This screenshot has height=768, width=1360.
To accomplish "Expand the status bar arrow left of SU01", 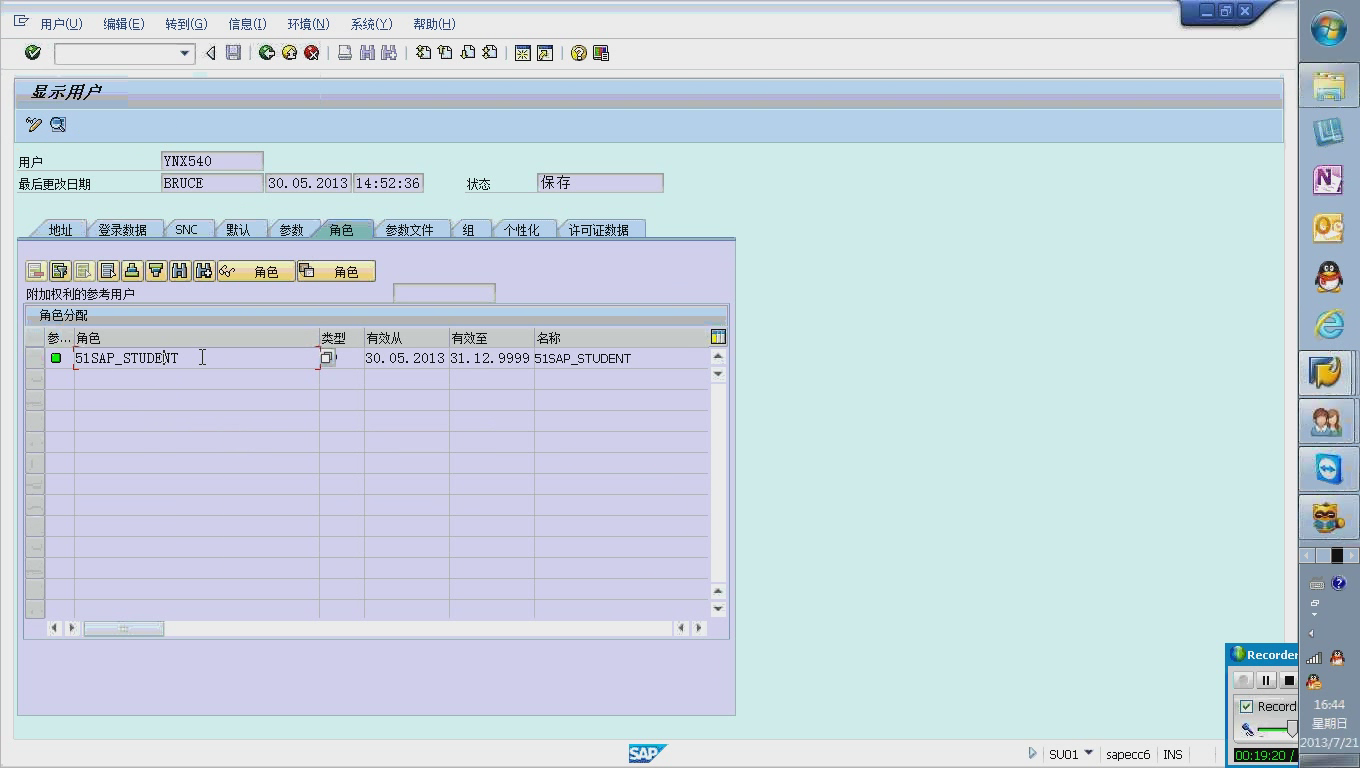I will tap(1033, 754).
